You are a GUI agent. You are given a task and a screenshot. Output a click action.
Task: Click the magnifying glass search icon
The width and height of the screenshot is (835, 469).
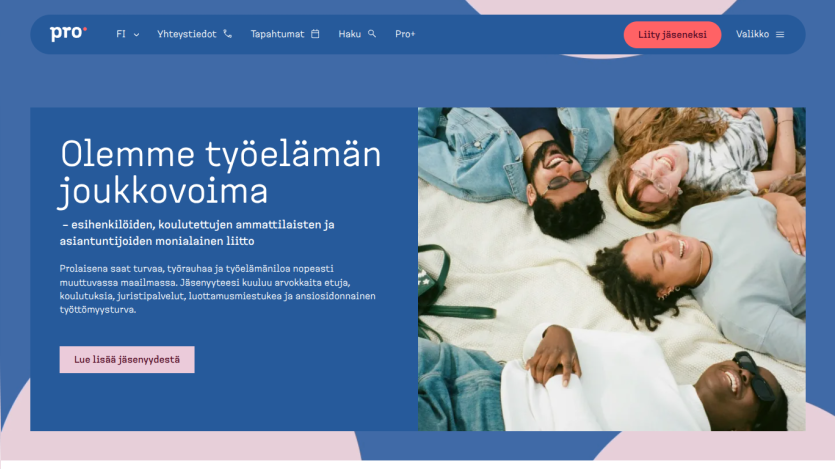(x=372, y=34)
